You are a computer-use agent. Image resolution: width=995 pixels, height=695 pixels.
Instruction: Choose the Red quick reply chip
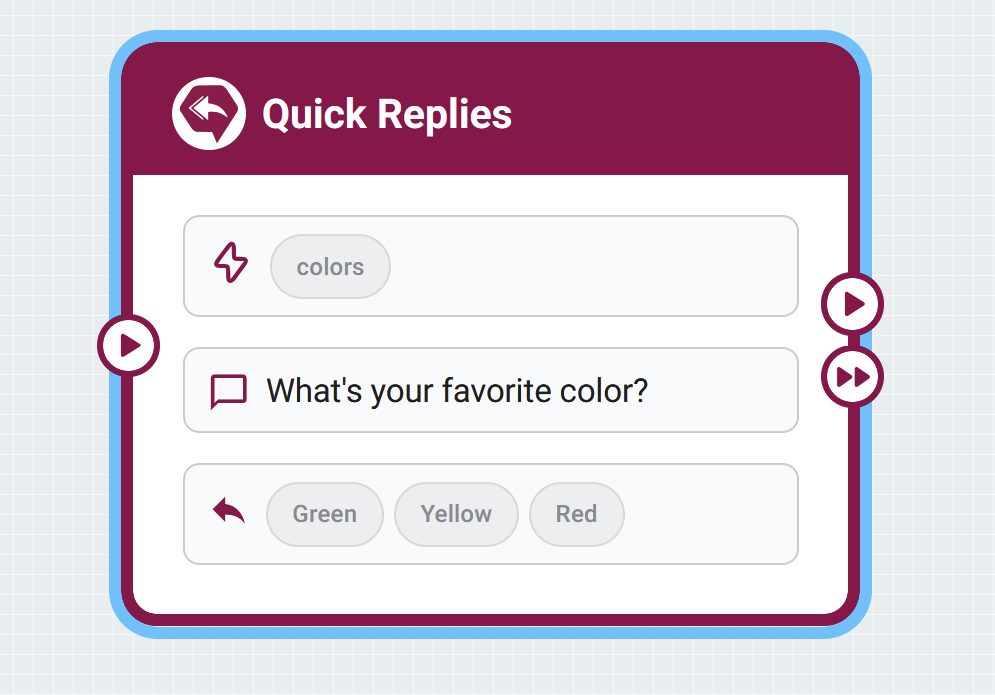[x=577, y=514]
